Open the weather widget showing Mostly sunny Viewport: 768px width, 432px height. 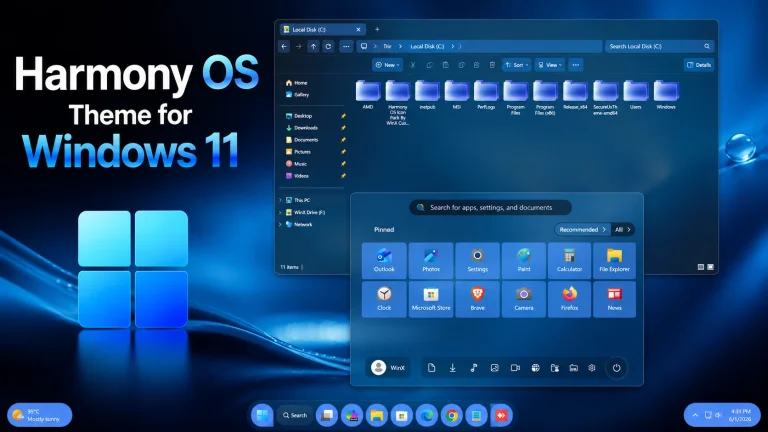(40, 415)
